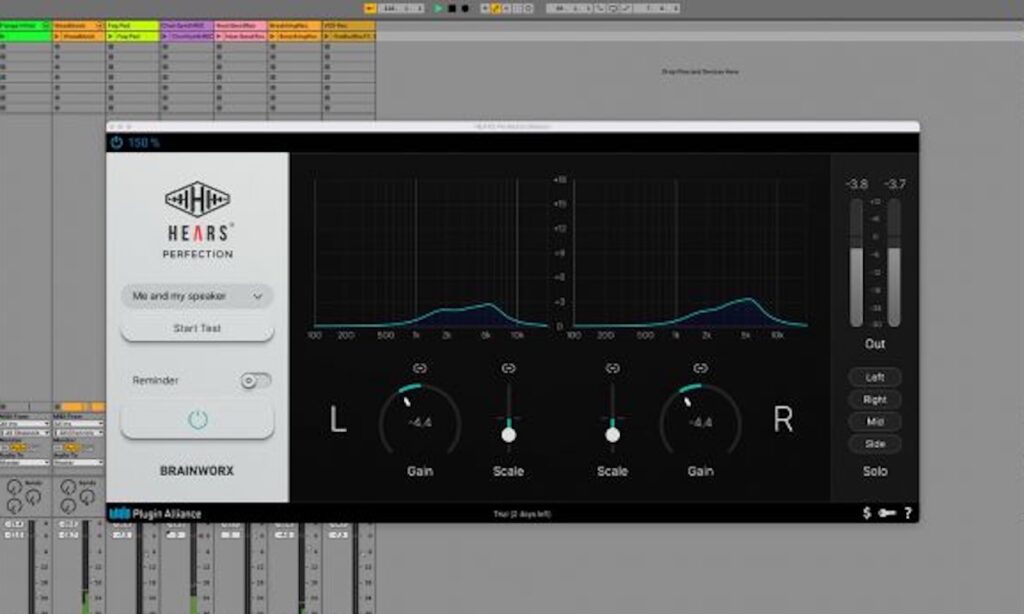Click the -3.8 output level readout
The height and width of the screenshot is (614, 1024).
tap(856, 184)
